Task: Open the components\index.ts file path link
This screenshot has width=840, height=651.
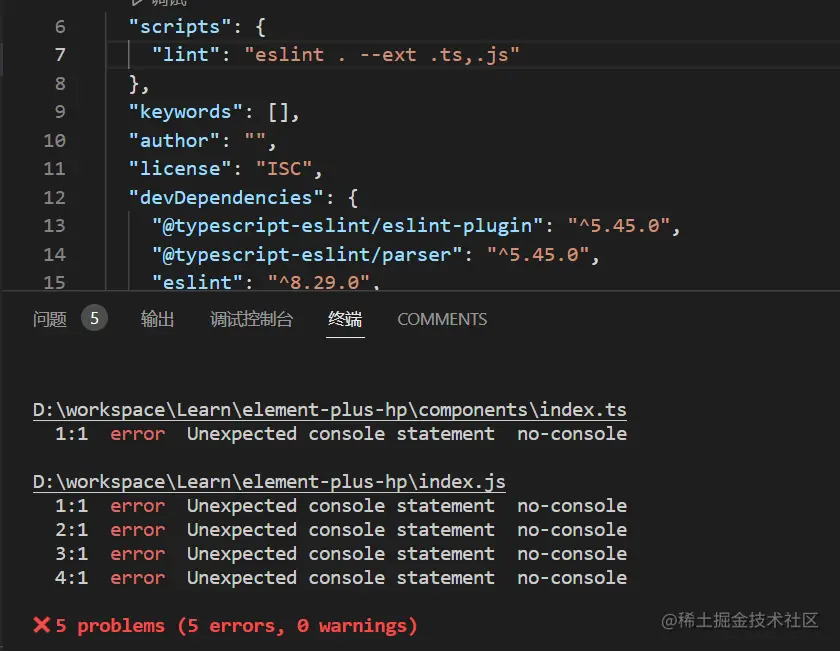Action: tap(329, 410)
